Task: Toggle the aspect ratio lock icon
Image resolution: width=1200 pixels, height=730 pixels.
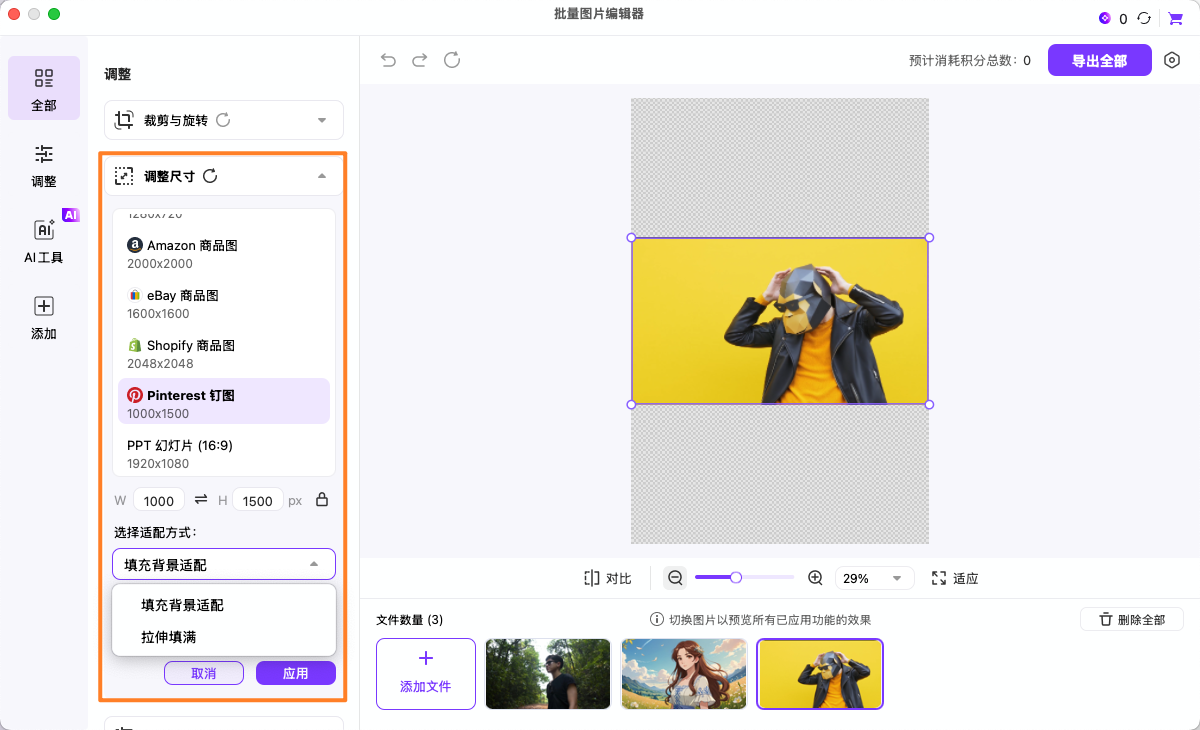Action: click(322, 500)
